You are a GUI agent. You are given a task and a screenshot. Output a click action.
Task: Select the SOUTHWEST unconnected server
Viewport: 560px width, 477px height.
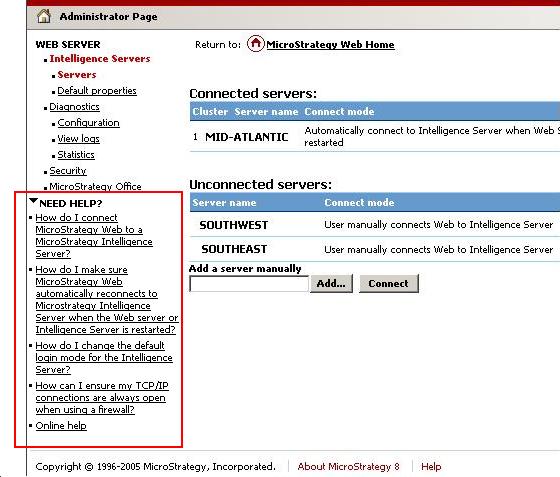234,225
